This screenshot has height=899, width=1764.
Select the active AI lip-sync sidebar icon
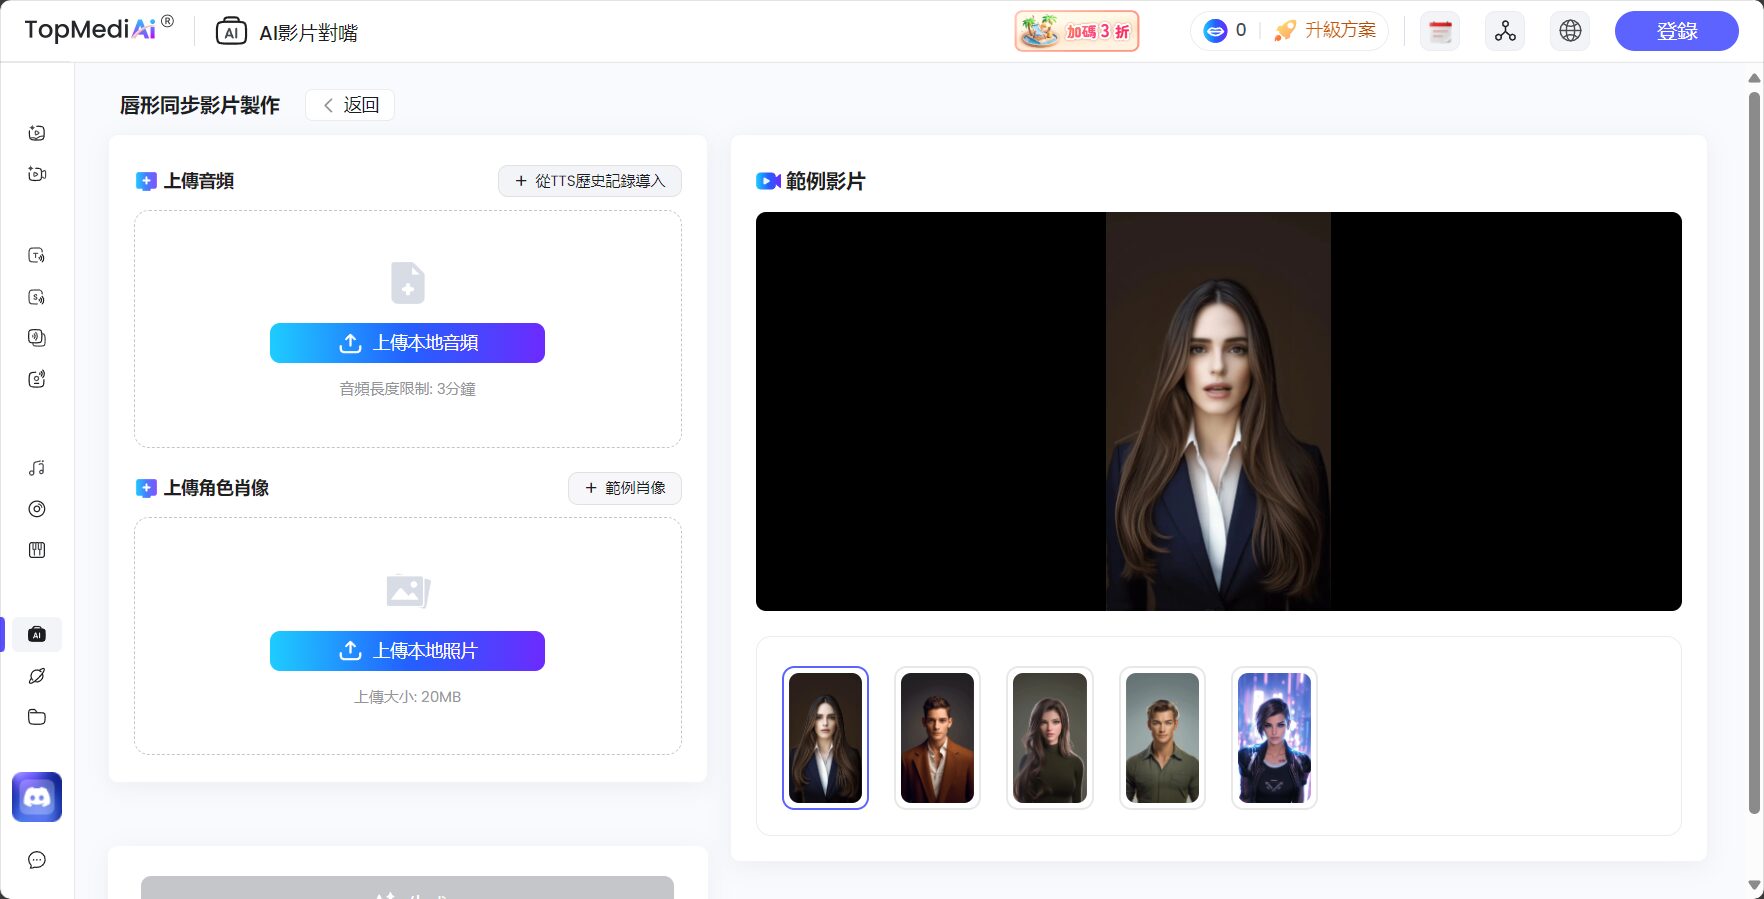[37, 635]
